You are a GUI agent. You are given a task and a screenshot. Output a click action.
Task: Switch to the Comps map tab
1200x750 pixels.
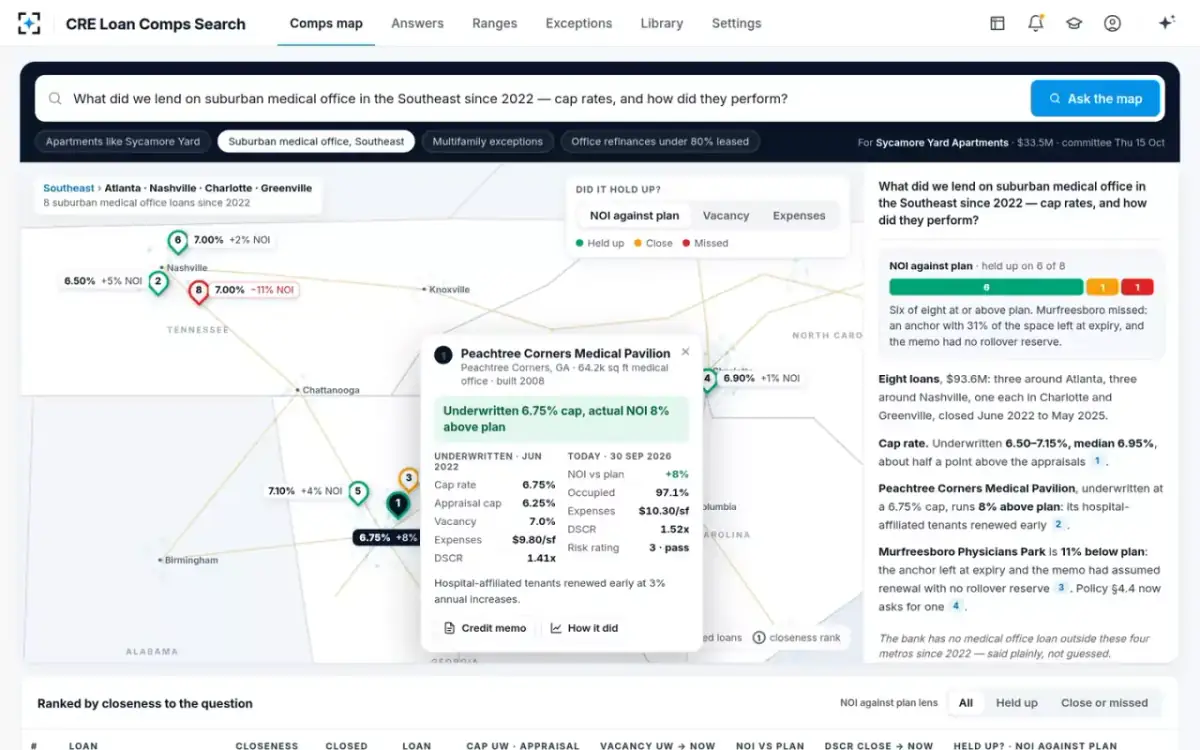pos(326,23)
